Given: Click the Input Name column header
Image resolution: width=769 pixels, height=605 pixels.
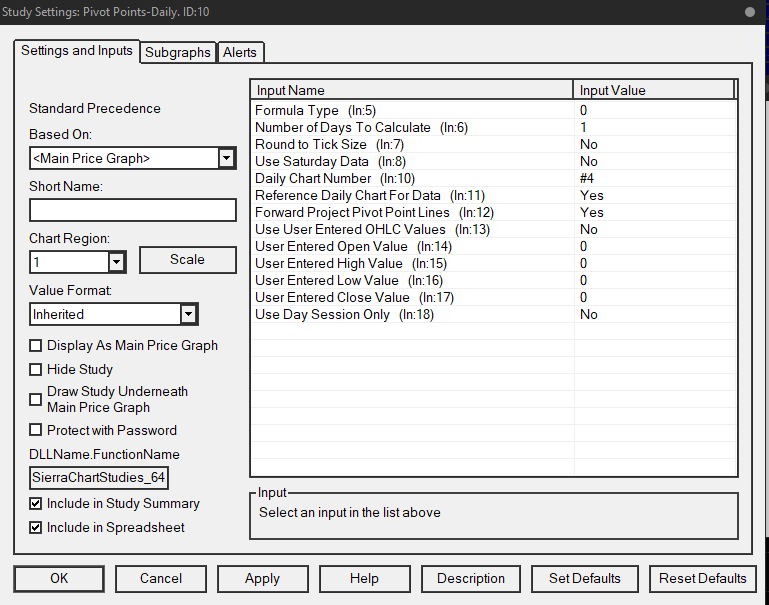Looking at the screenshot, I should point(412,90).
